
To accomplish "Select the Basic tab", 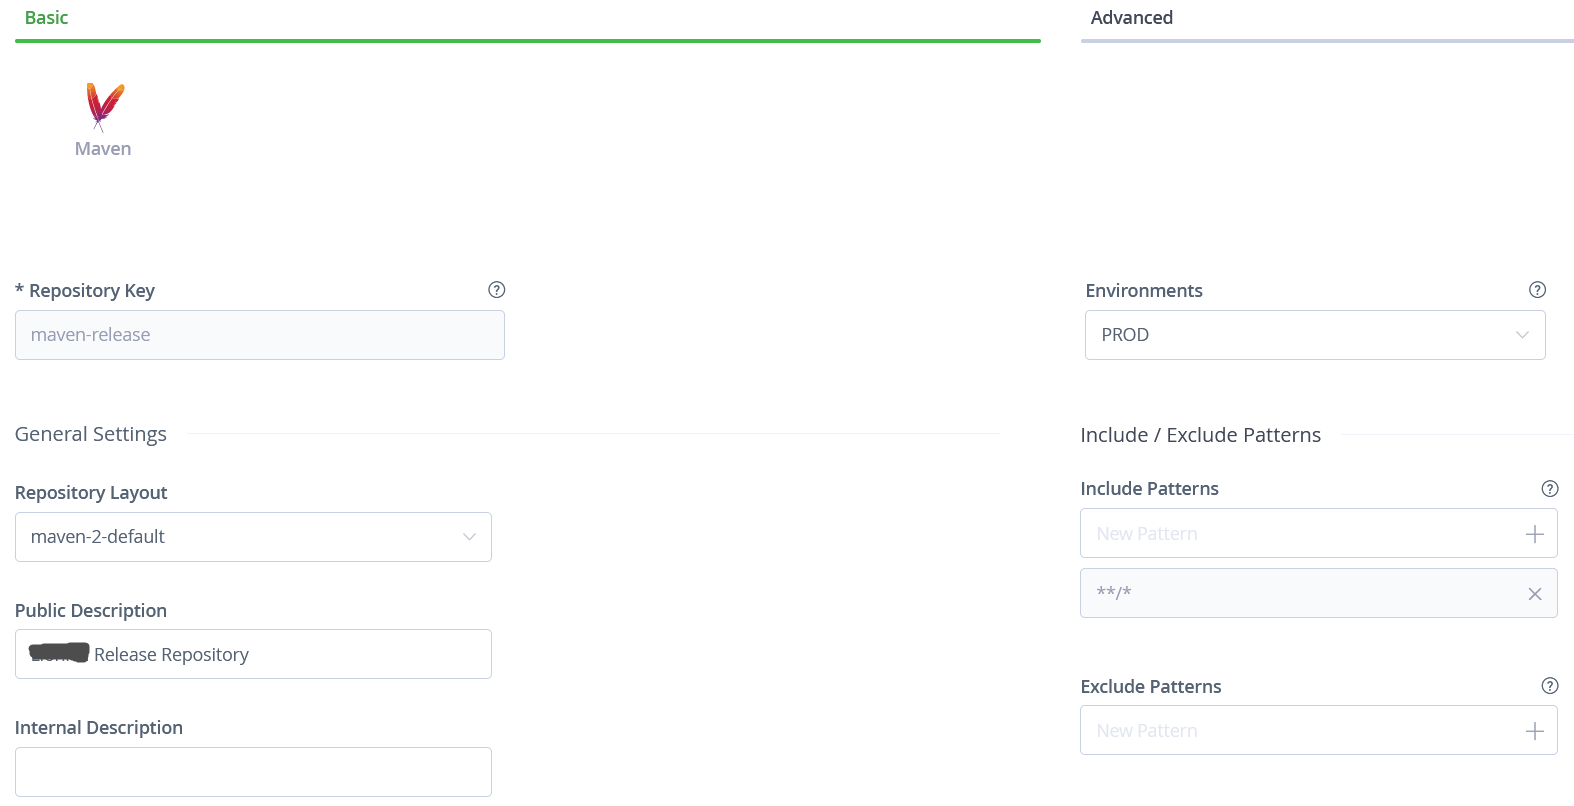I will 46,18.
